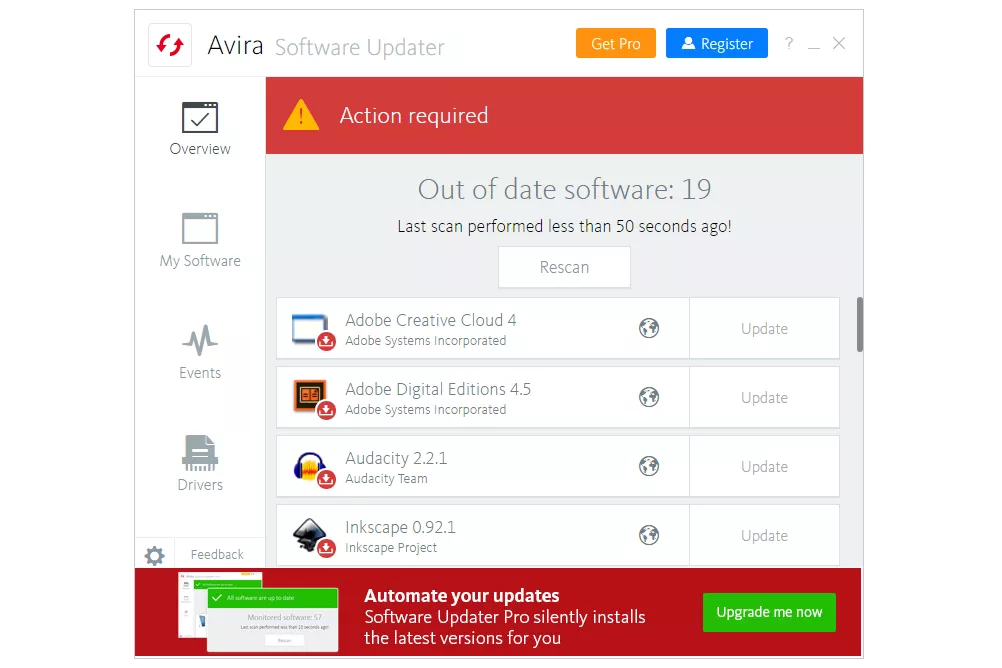Click the green Upgrade me now button
The image size is (1002, 668).
[x=768, y=612]
